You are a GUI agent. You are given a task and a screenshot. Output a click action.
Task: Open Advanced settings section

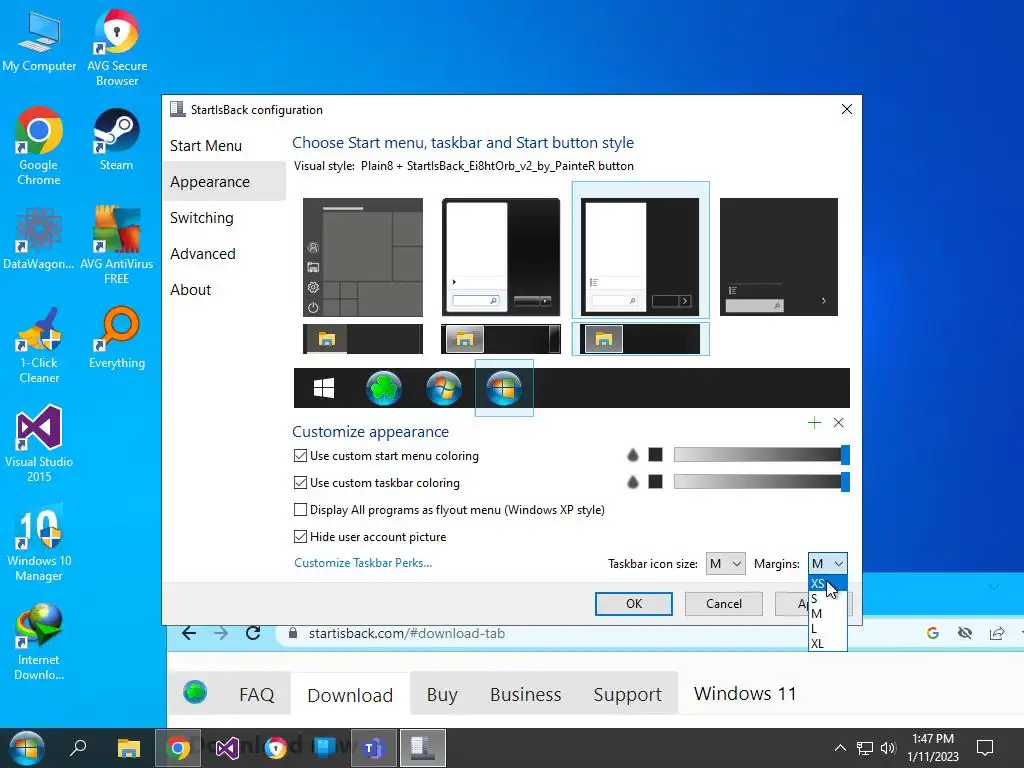(x=202, y=253)
